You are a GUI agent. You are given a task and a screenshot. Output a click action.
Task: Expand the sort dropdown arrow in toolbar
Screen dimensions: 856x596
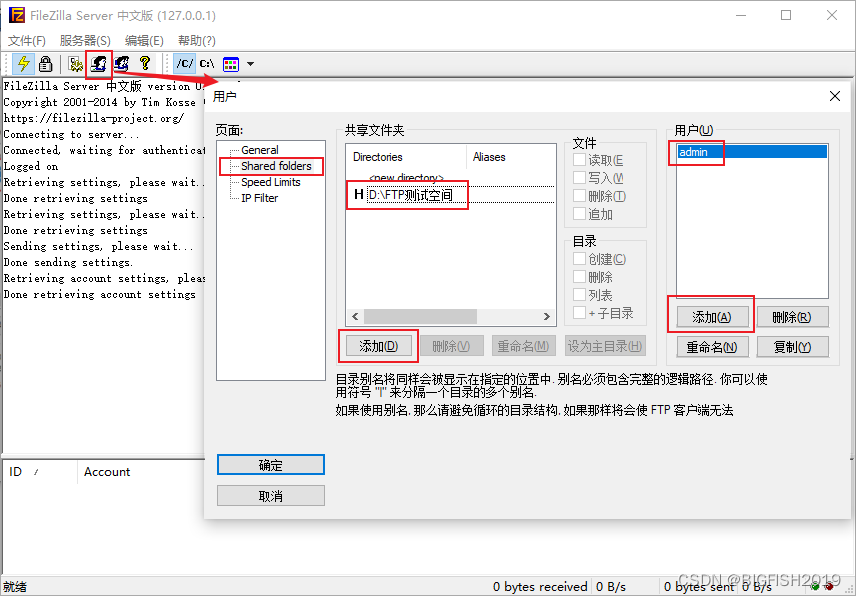250,64
